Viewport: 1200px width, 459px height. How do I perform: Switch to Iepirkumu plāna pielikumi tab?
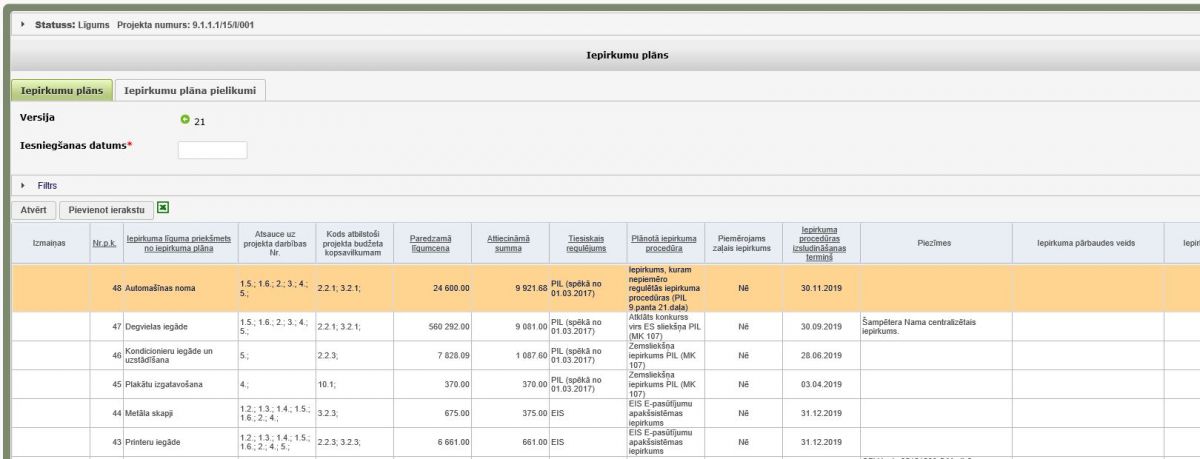coord(189,91)
